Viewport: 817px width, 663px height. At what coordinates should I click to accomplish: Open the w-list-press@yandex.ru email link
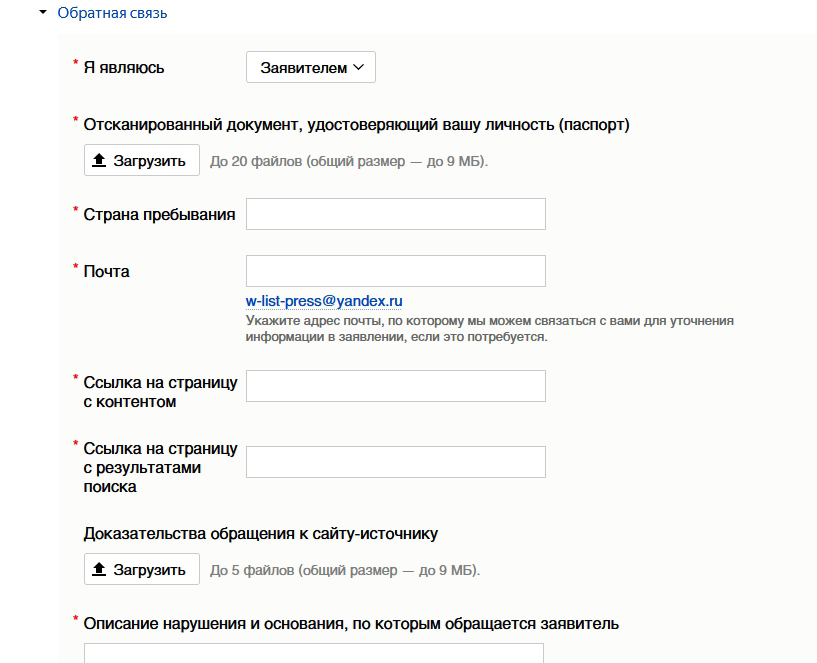click(x=324, y=301)
